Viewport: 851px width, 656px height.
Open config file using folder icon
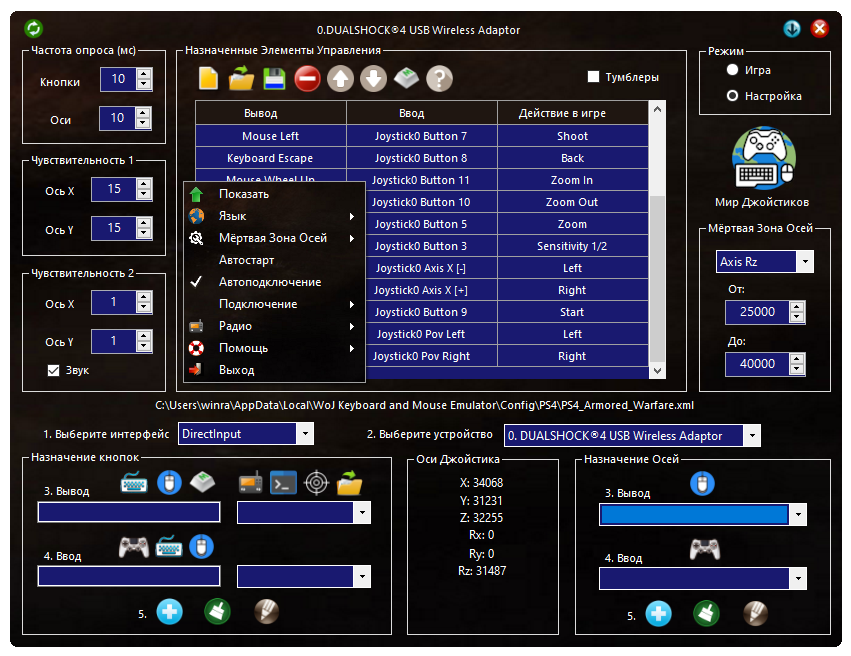(x=241, y=79)
